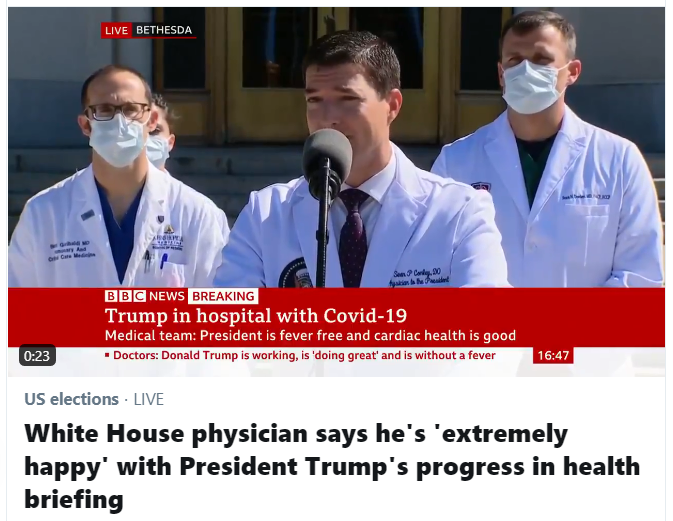
Task: Click 'Trump in hospital with Covid-19' banner headline
Action: [x=256, y=315]
